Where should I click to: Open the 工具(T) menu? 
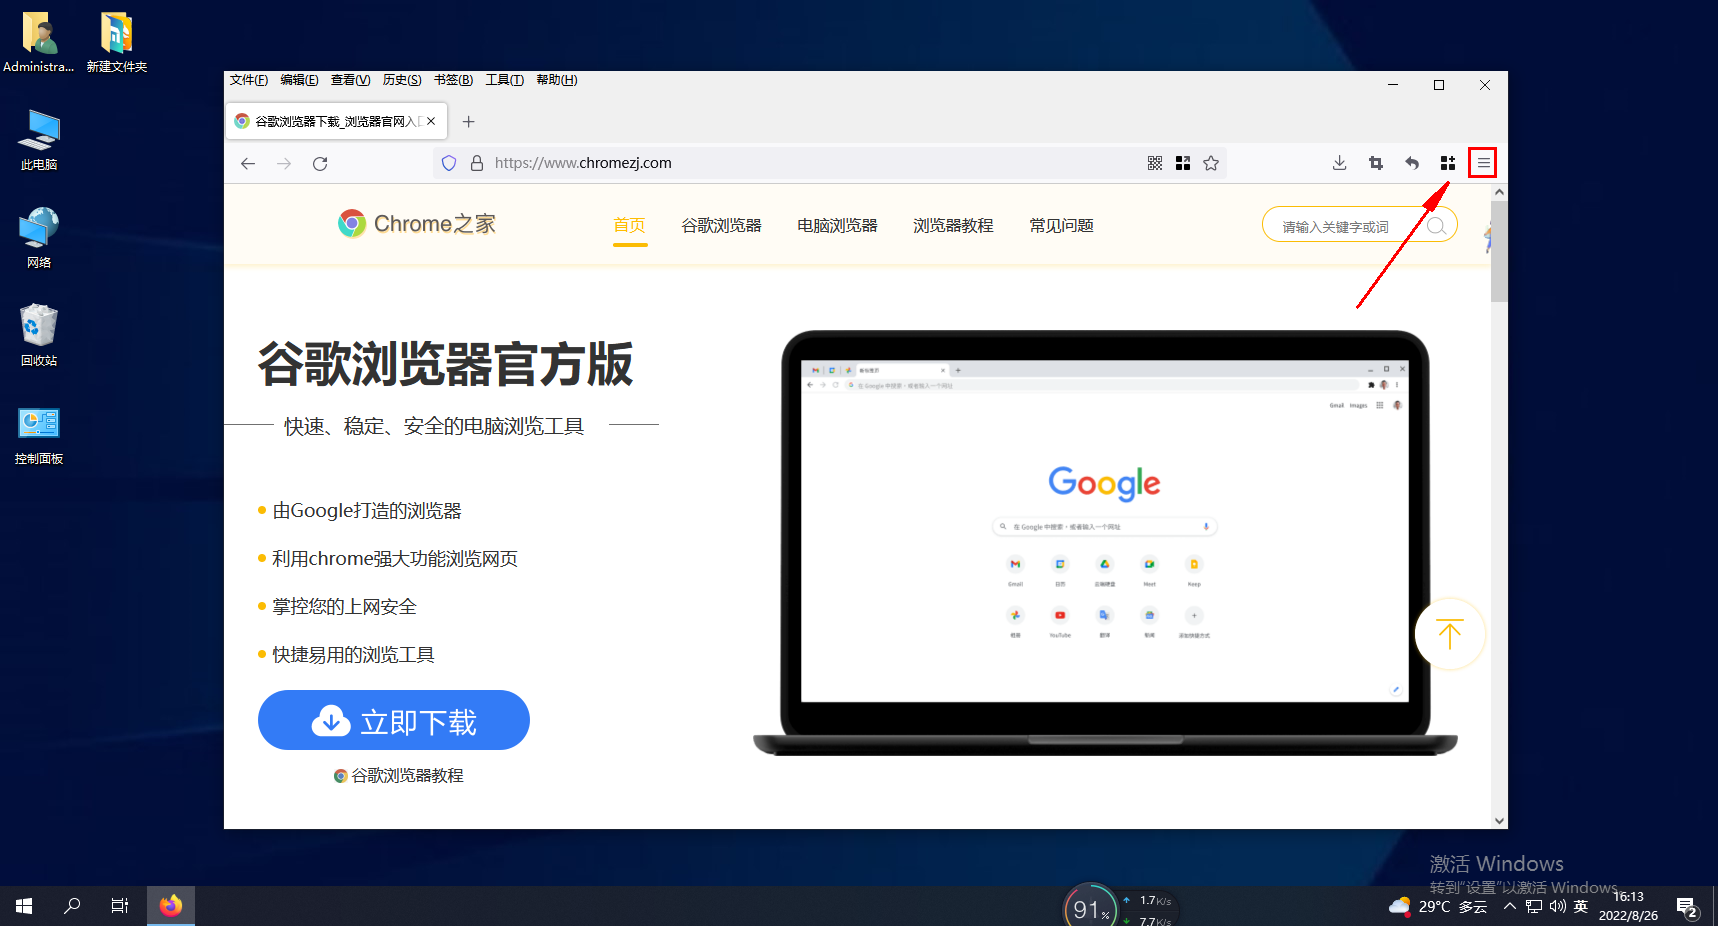(505, 80)
